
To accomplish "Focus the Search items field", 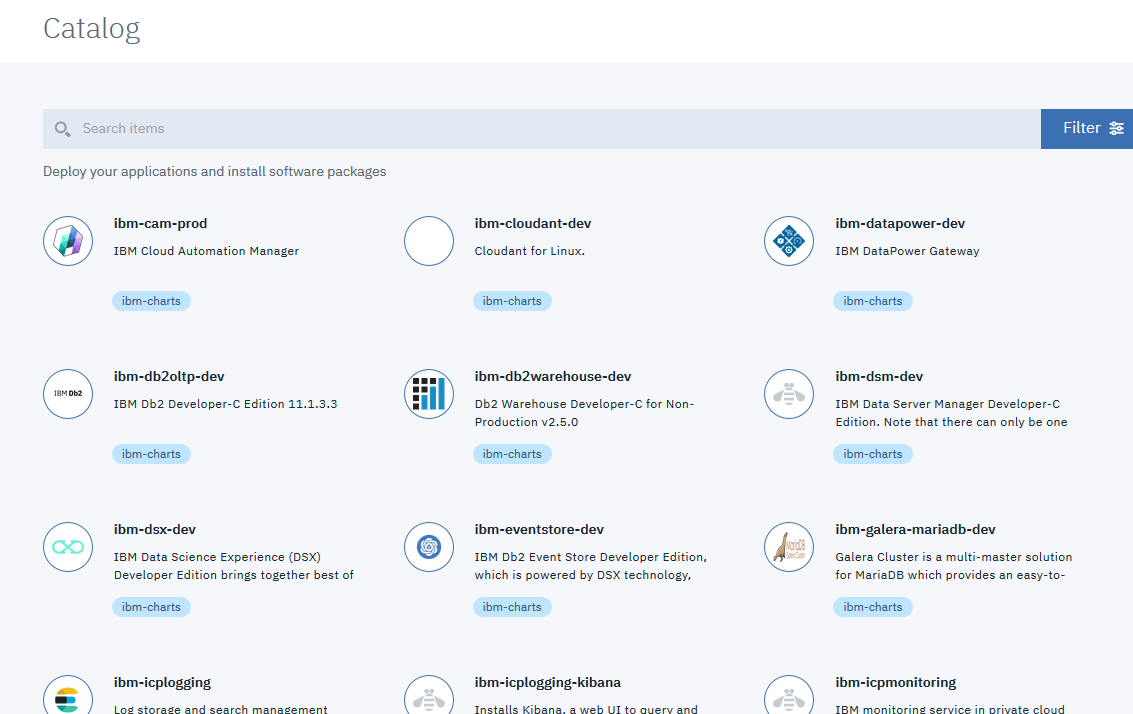I will coord(541,129).
